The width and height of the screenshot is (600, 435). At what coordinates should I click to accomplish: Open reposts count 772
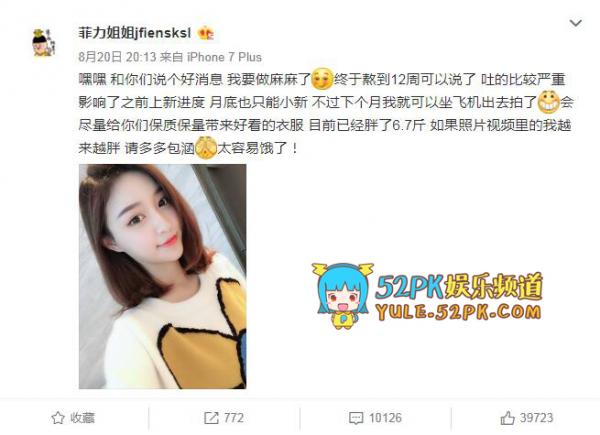tap(224, 418)
